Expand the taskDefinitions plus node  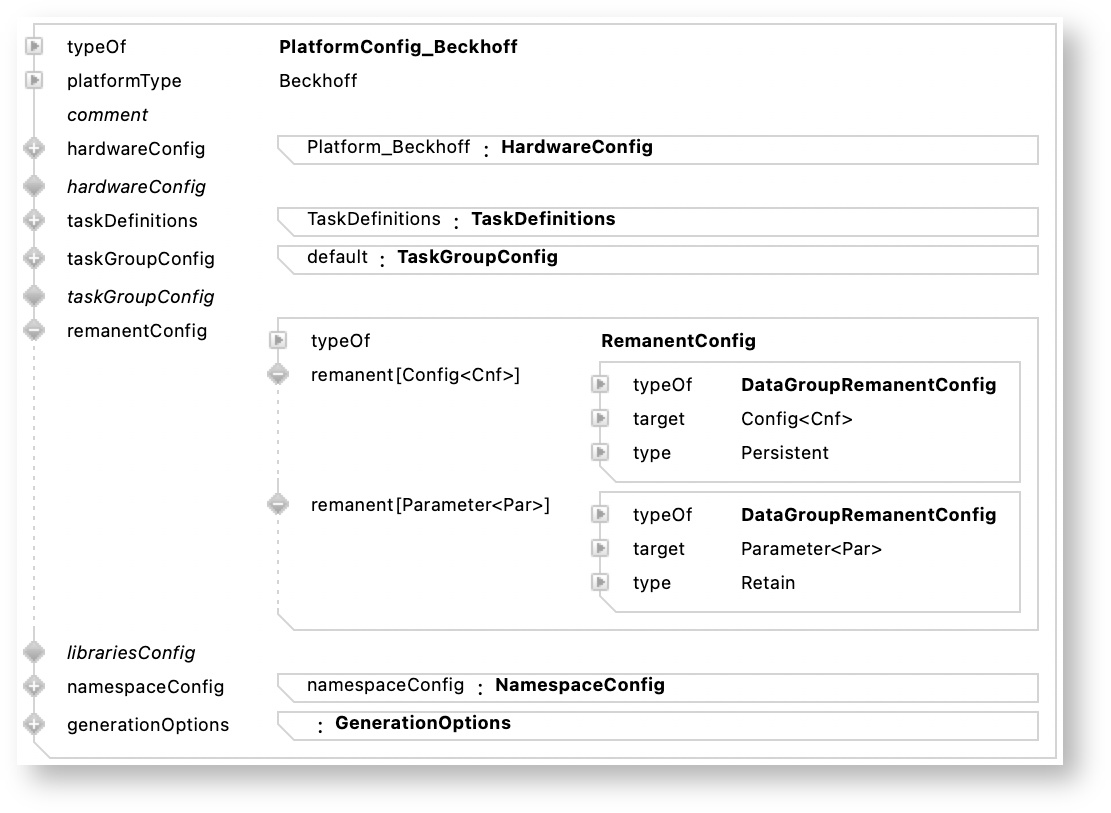point(35,221)
